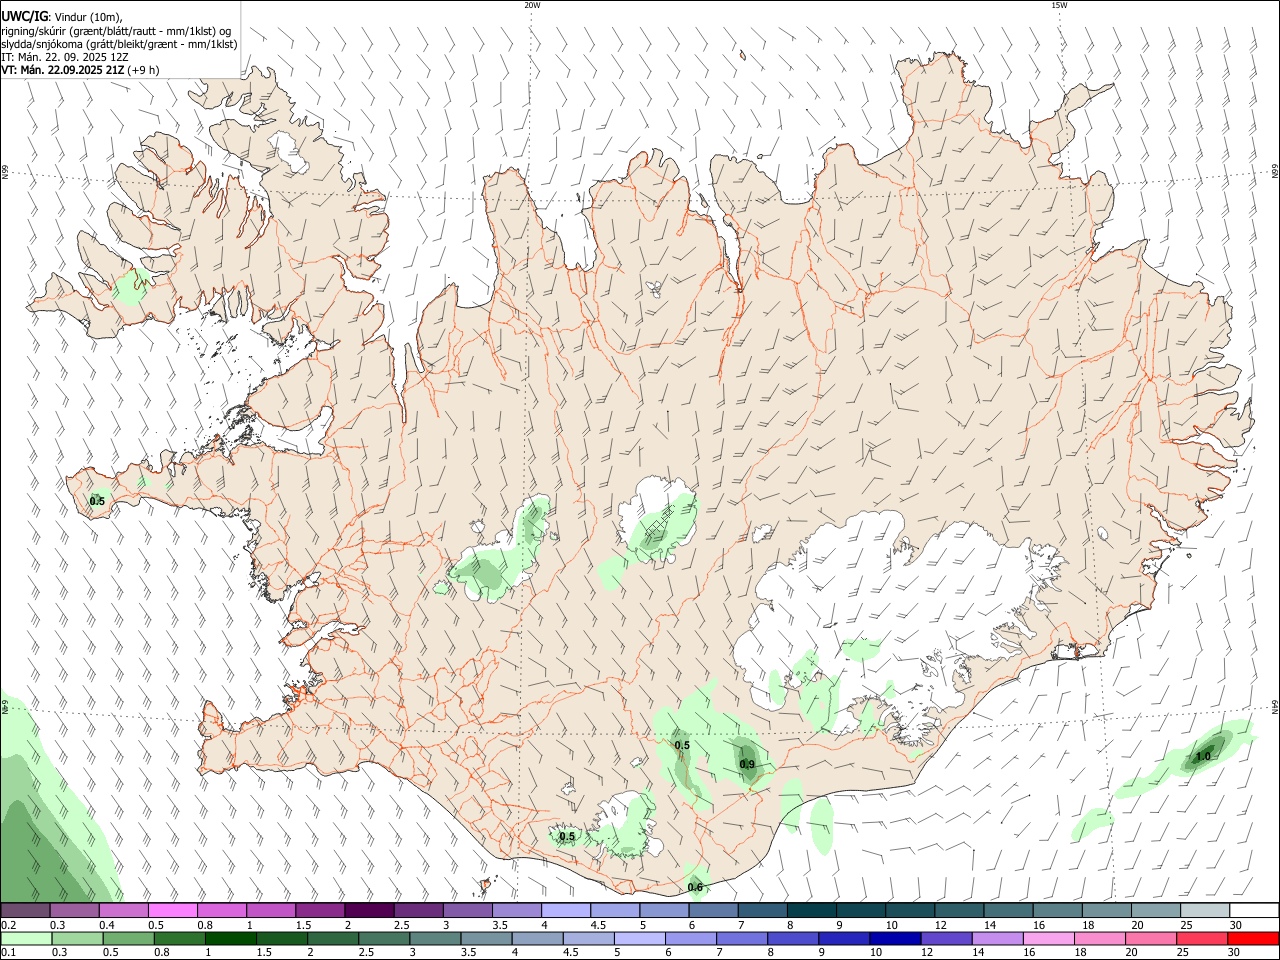
Task: Click the 'Vindur (10m)' header label
Action: click(88, 17)
